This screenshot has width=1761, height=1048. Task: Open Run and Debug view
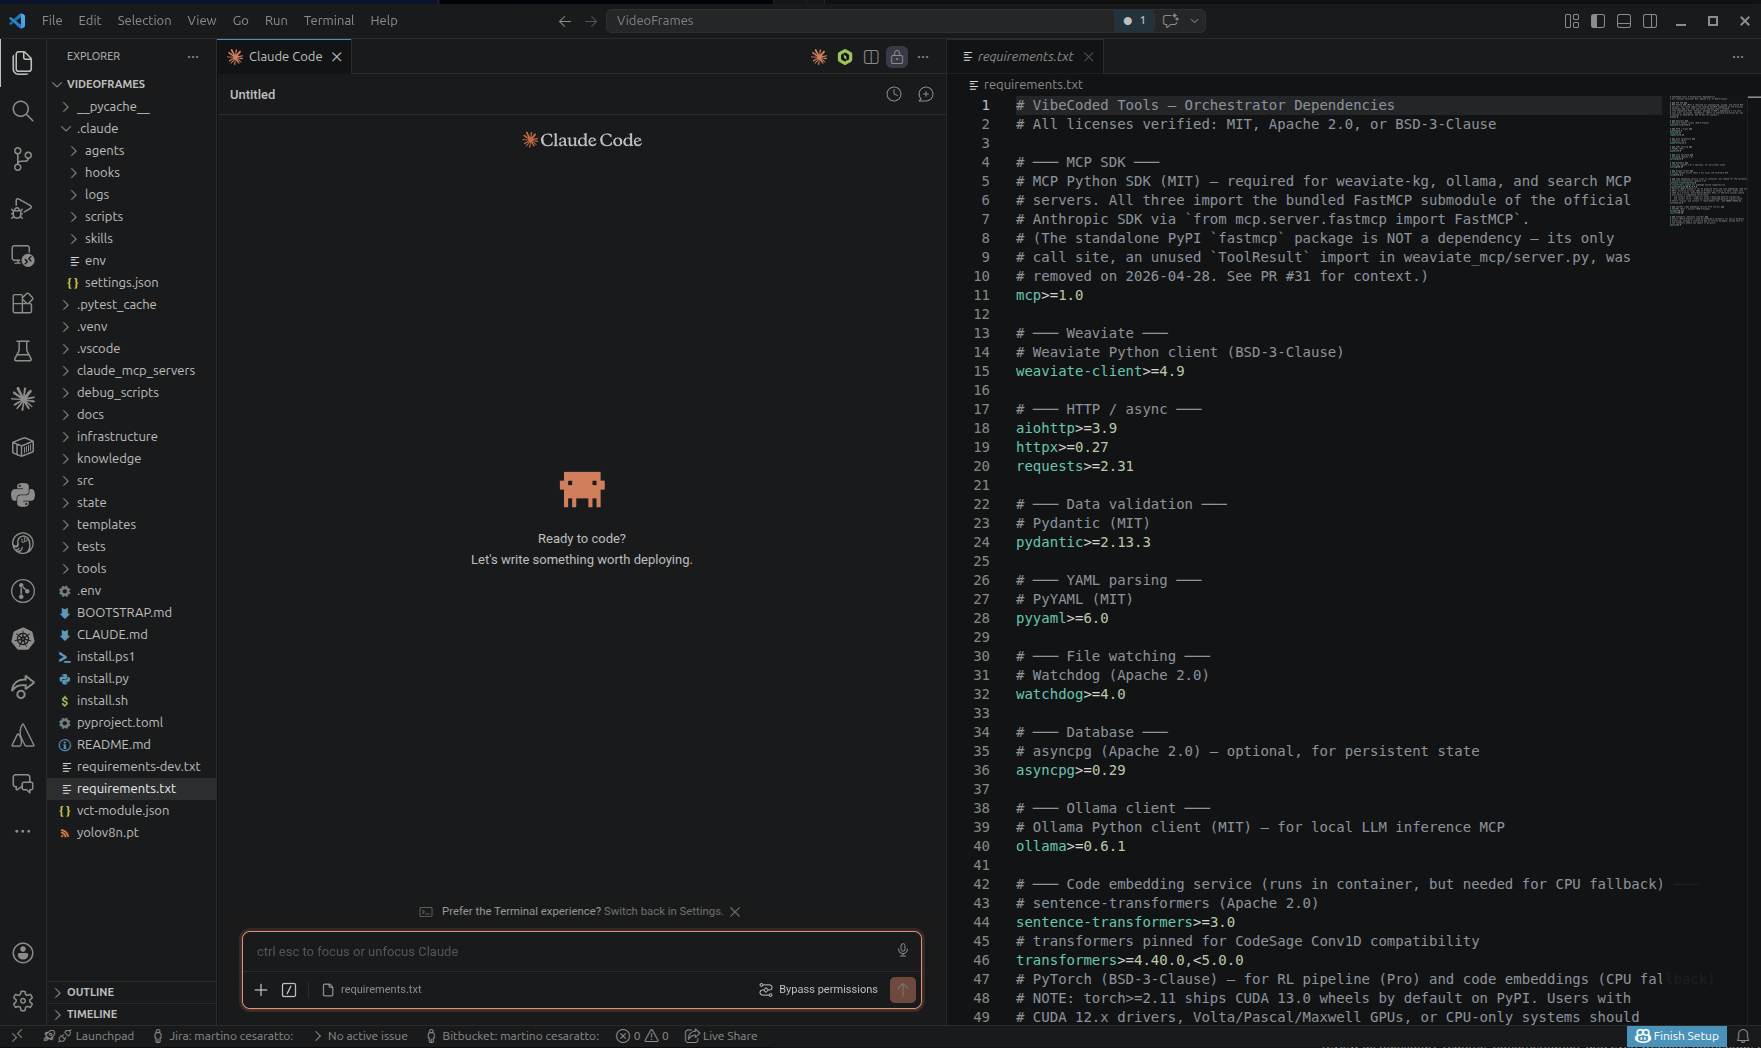22,207
